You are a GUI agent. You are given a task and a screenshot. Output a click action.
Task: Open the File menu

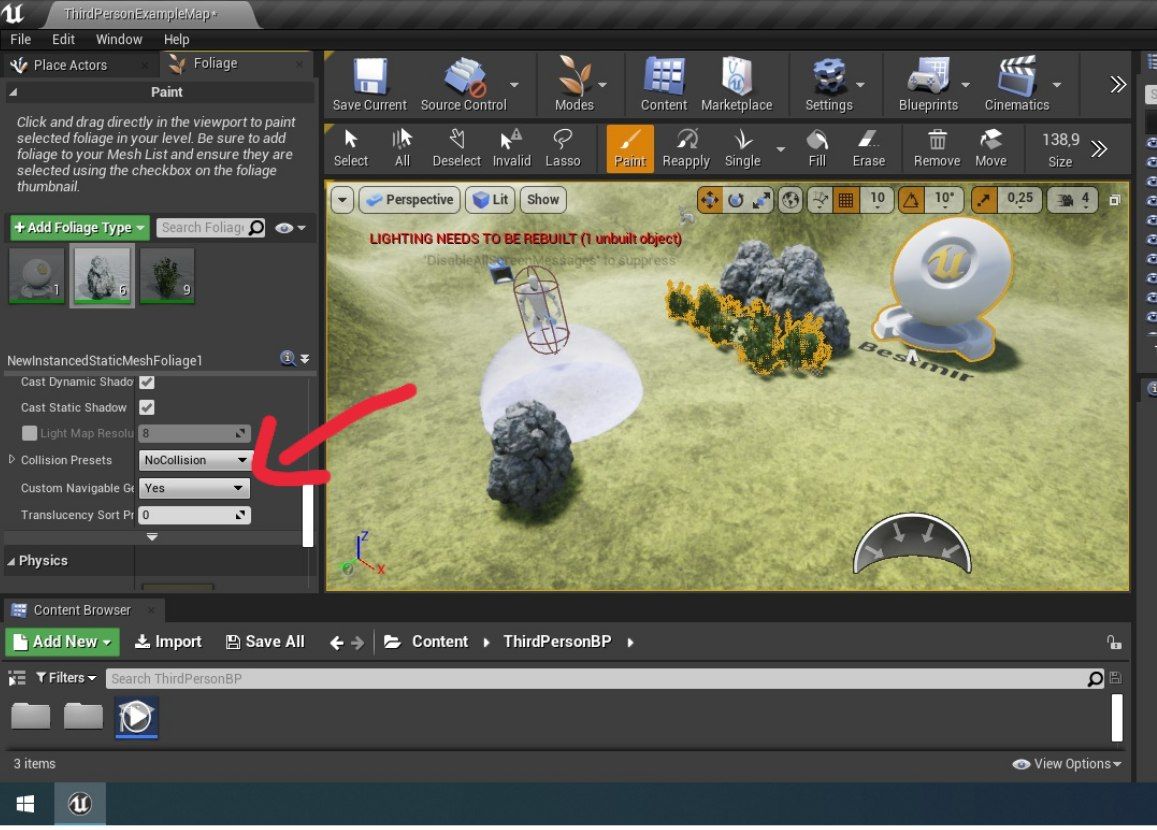click(21, 39)
